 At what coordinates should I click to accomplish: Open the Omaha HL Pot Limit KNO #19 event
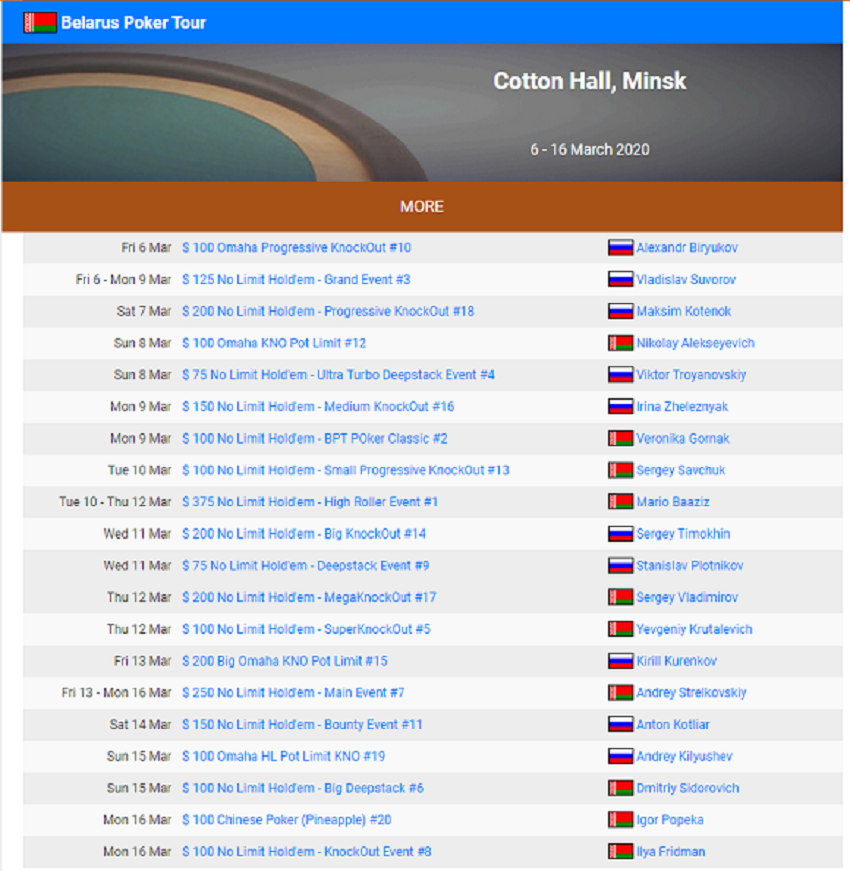283,757
